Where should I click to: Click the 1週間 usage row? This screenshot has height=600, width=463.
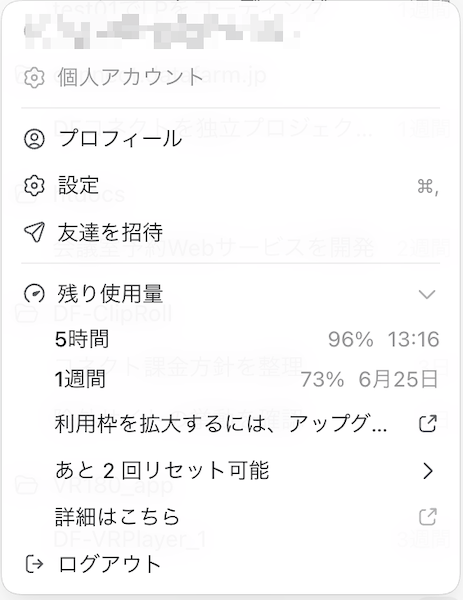click(x=246, y=379)
